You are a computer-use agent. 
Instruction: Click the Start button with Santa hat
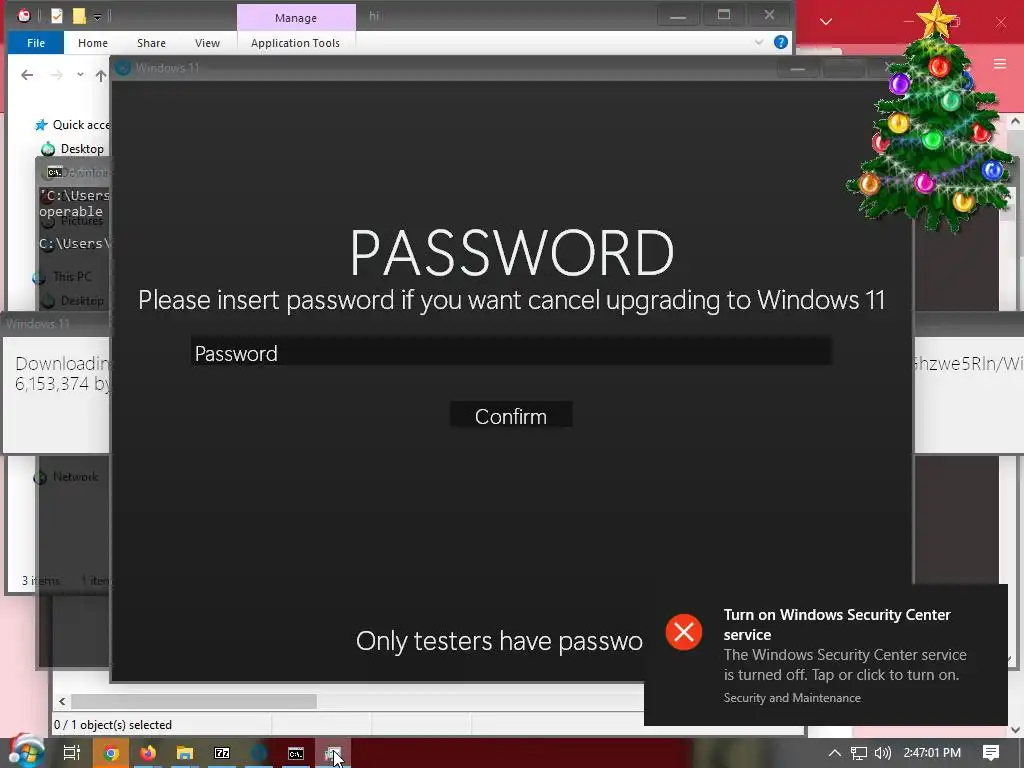coord(27,752)
